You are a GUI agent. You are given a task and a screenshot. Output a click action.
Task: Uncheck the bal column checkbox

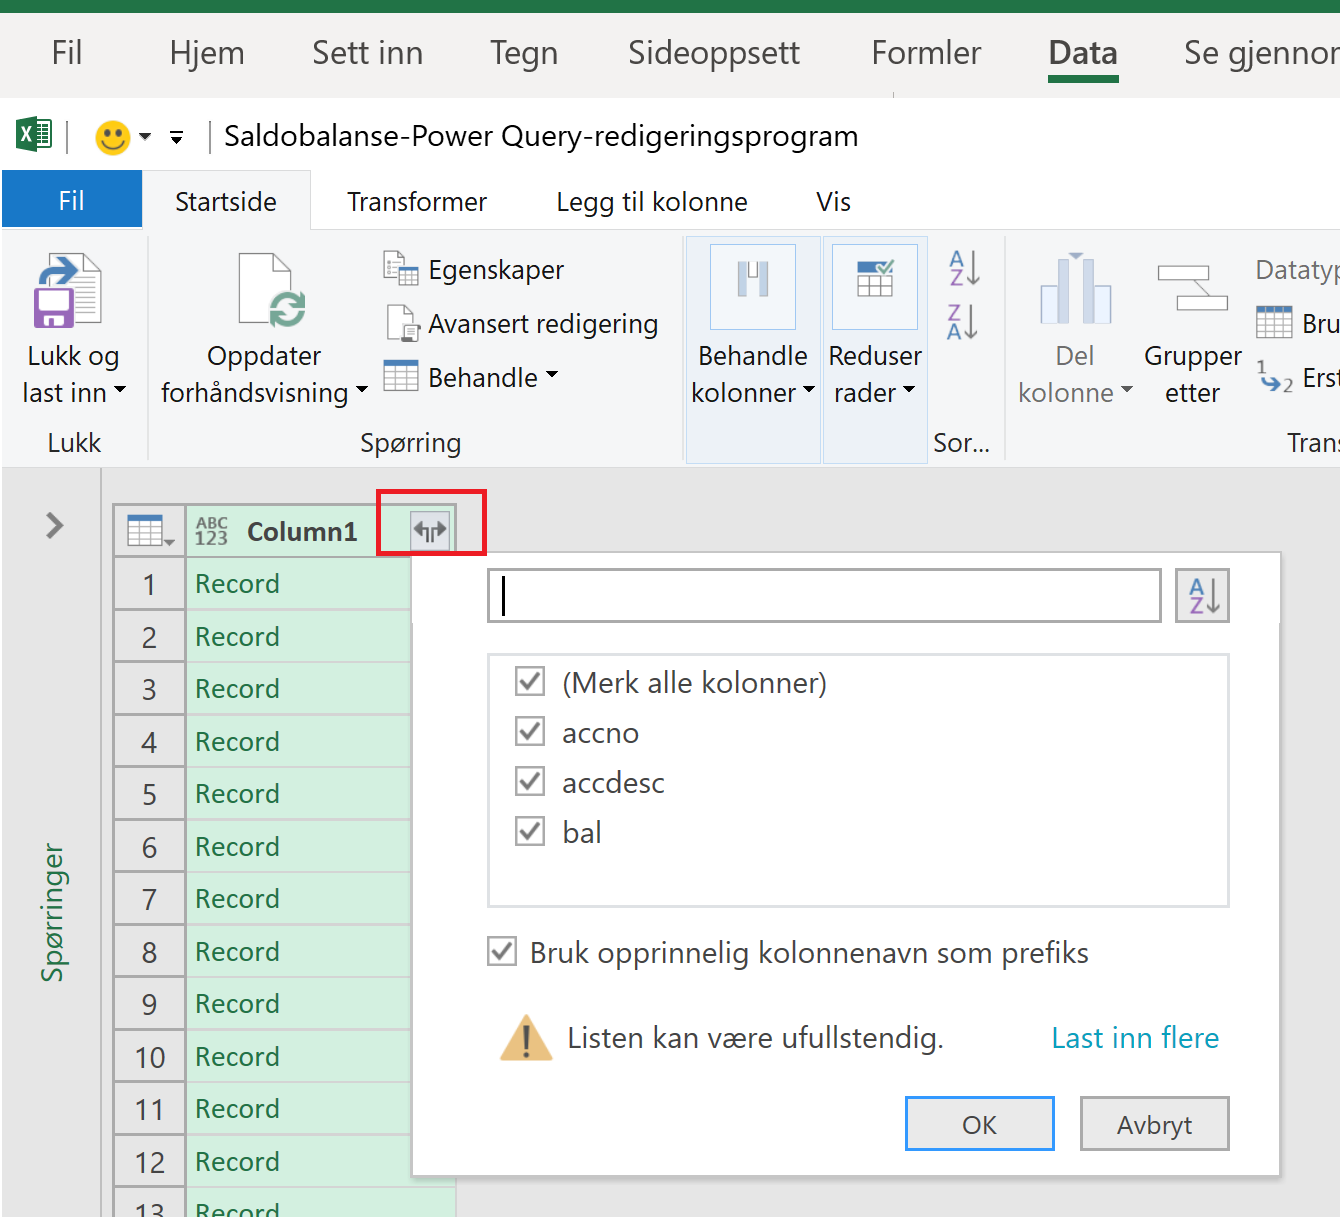tap(530, 832)
